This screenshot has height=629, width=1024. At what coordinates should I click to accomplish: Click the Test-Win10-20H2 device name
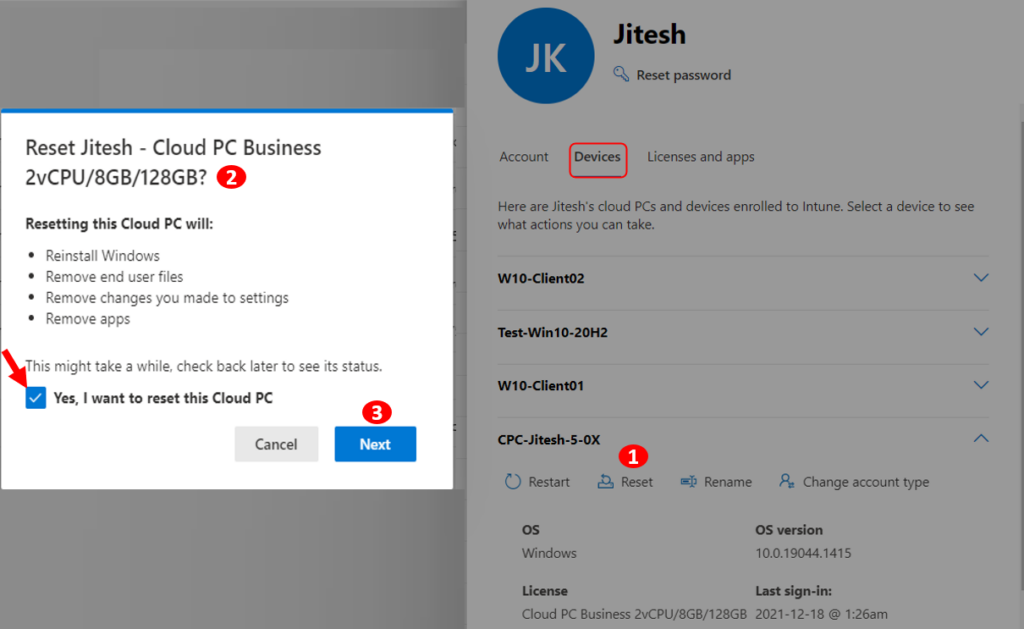click(552, 332)
